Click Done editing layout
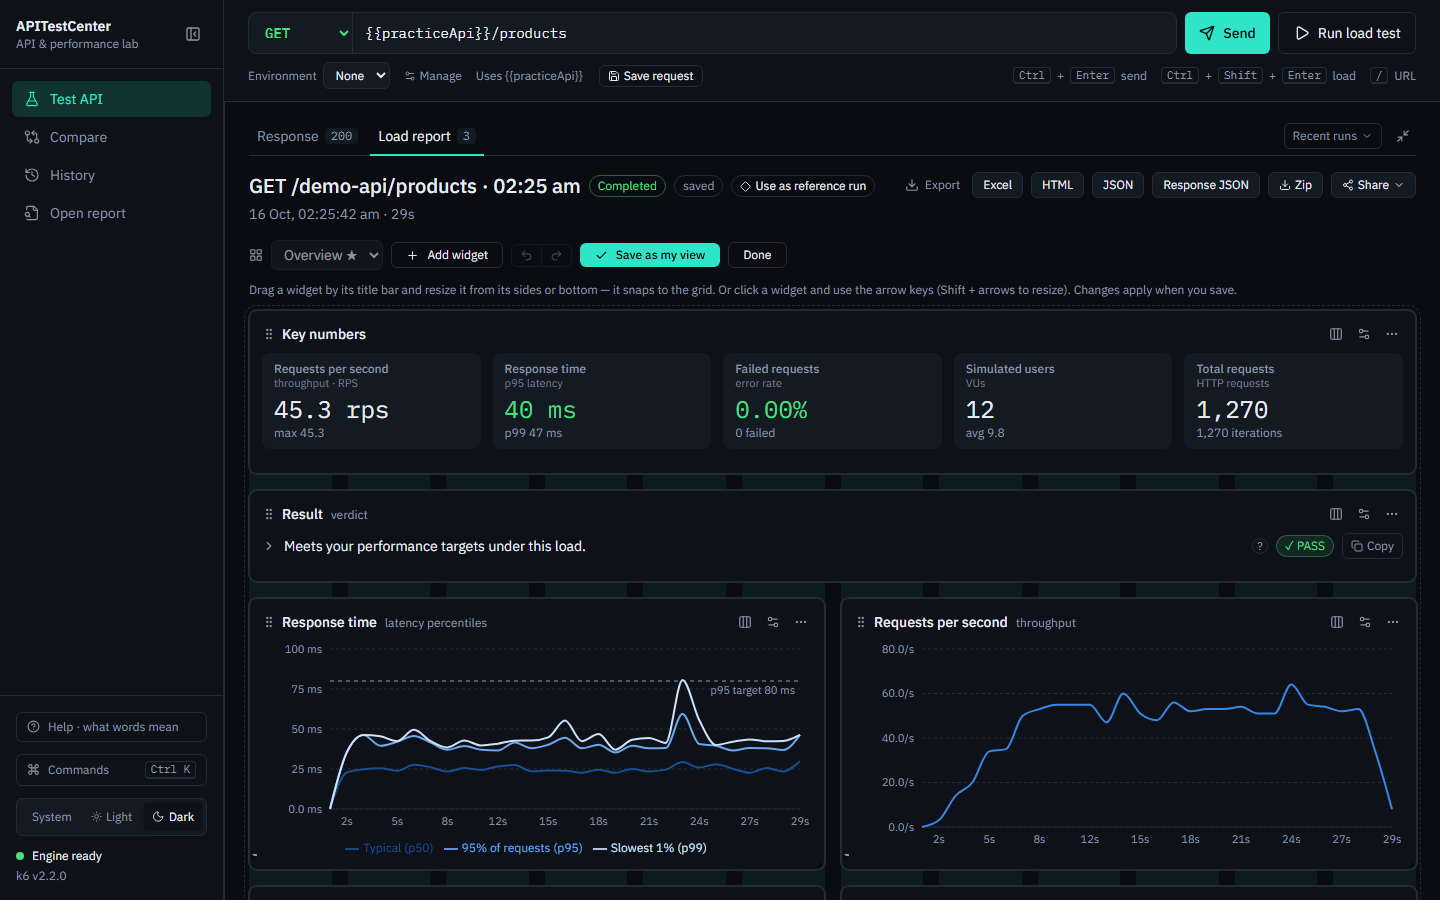 coord(757,255)
